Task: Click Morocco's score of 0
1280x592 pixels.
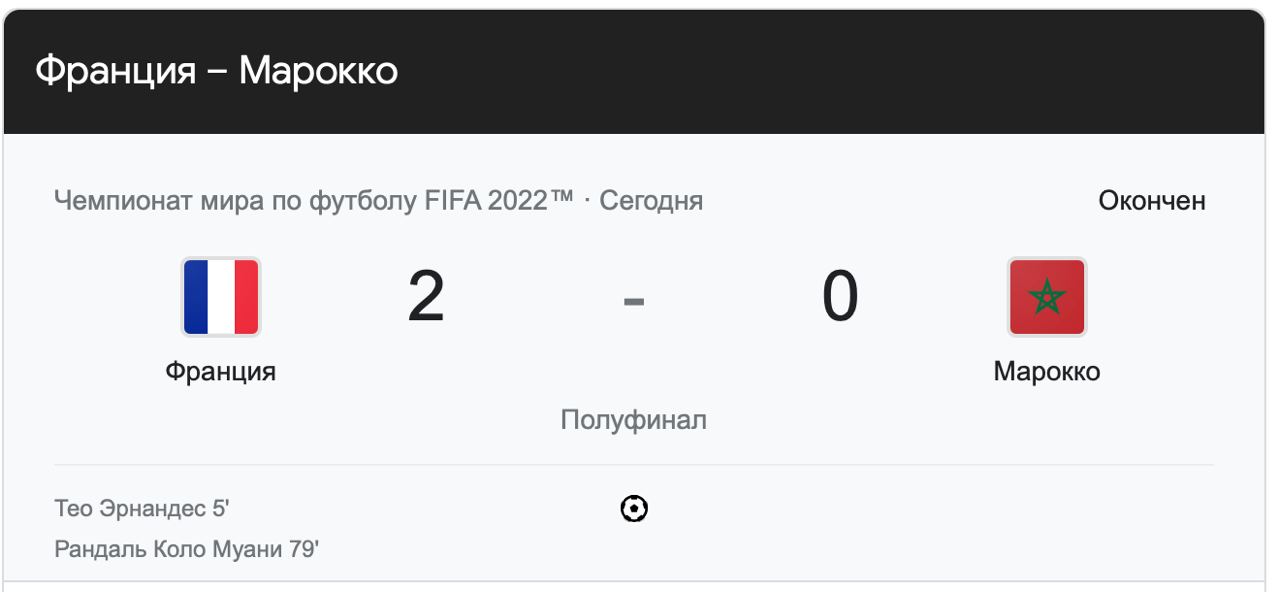Action: pos(840,297)
